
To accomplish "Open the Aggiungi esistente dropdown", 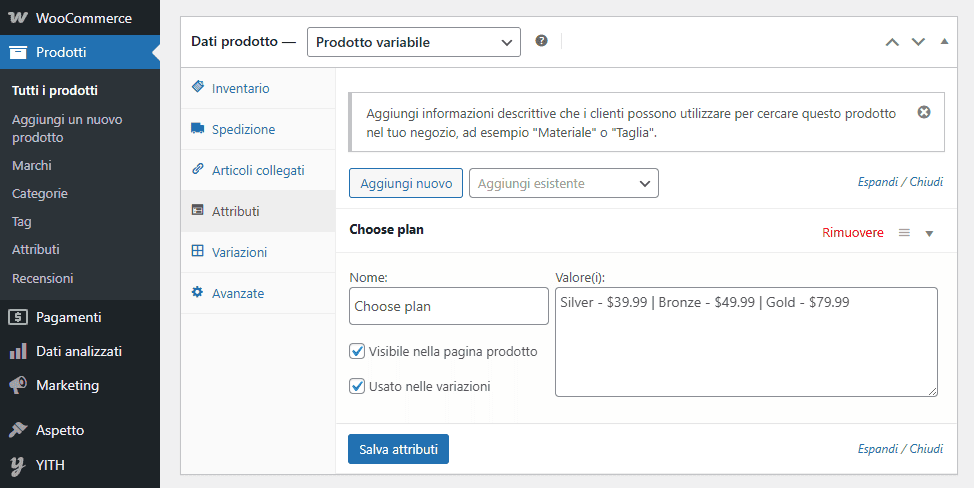I will pyautogui.click(x=563, y=183).
